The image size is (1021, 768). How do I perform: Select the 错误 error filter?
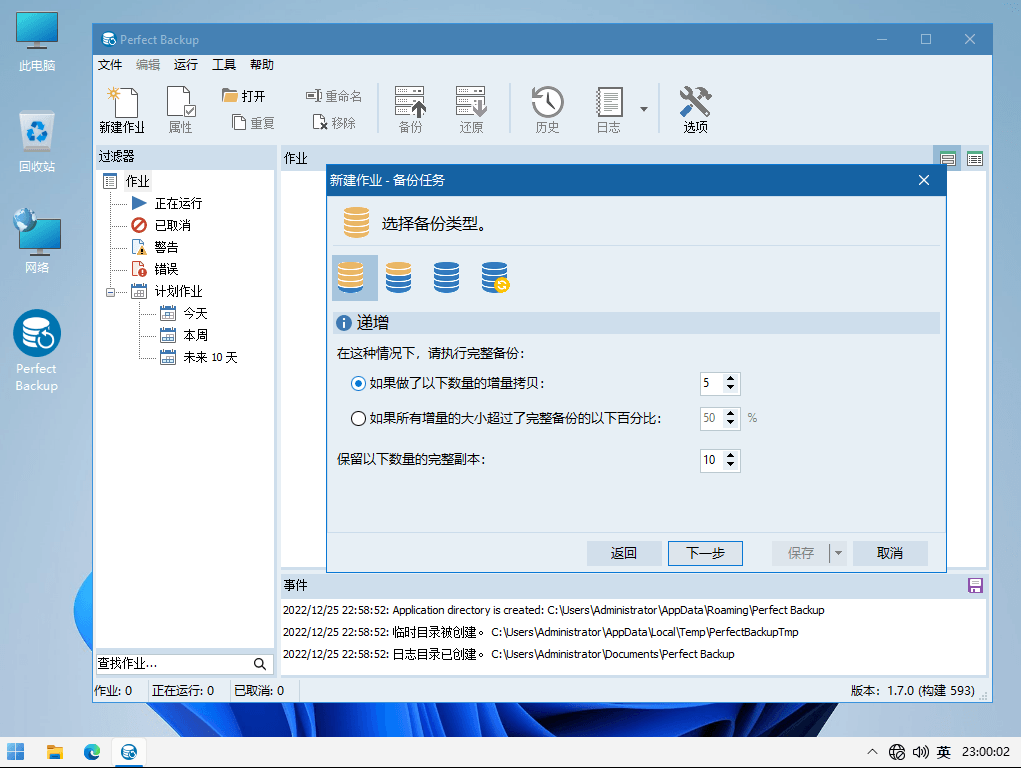[x=166, y=269]
